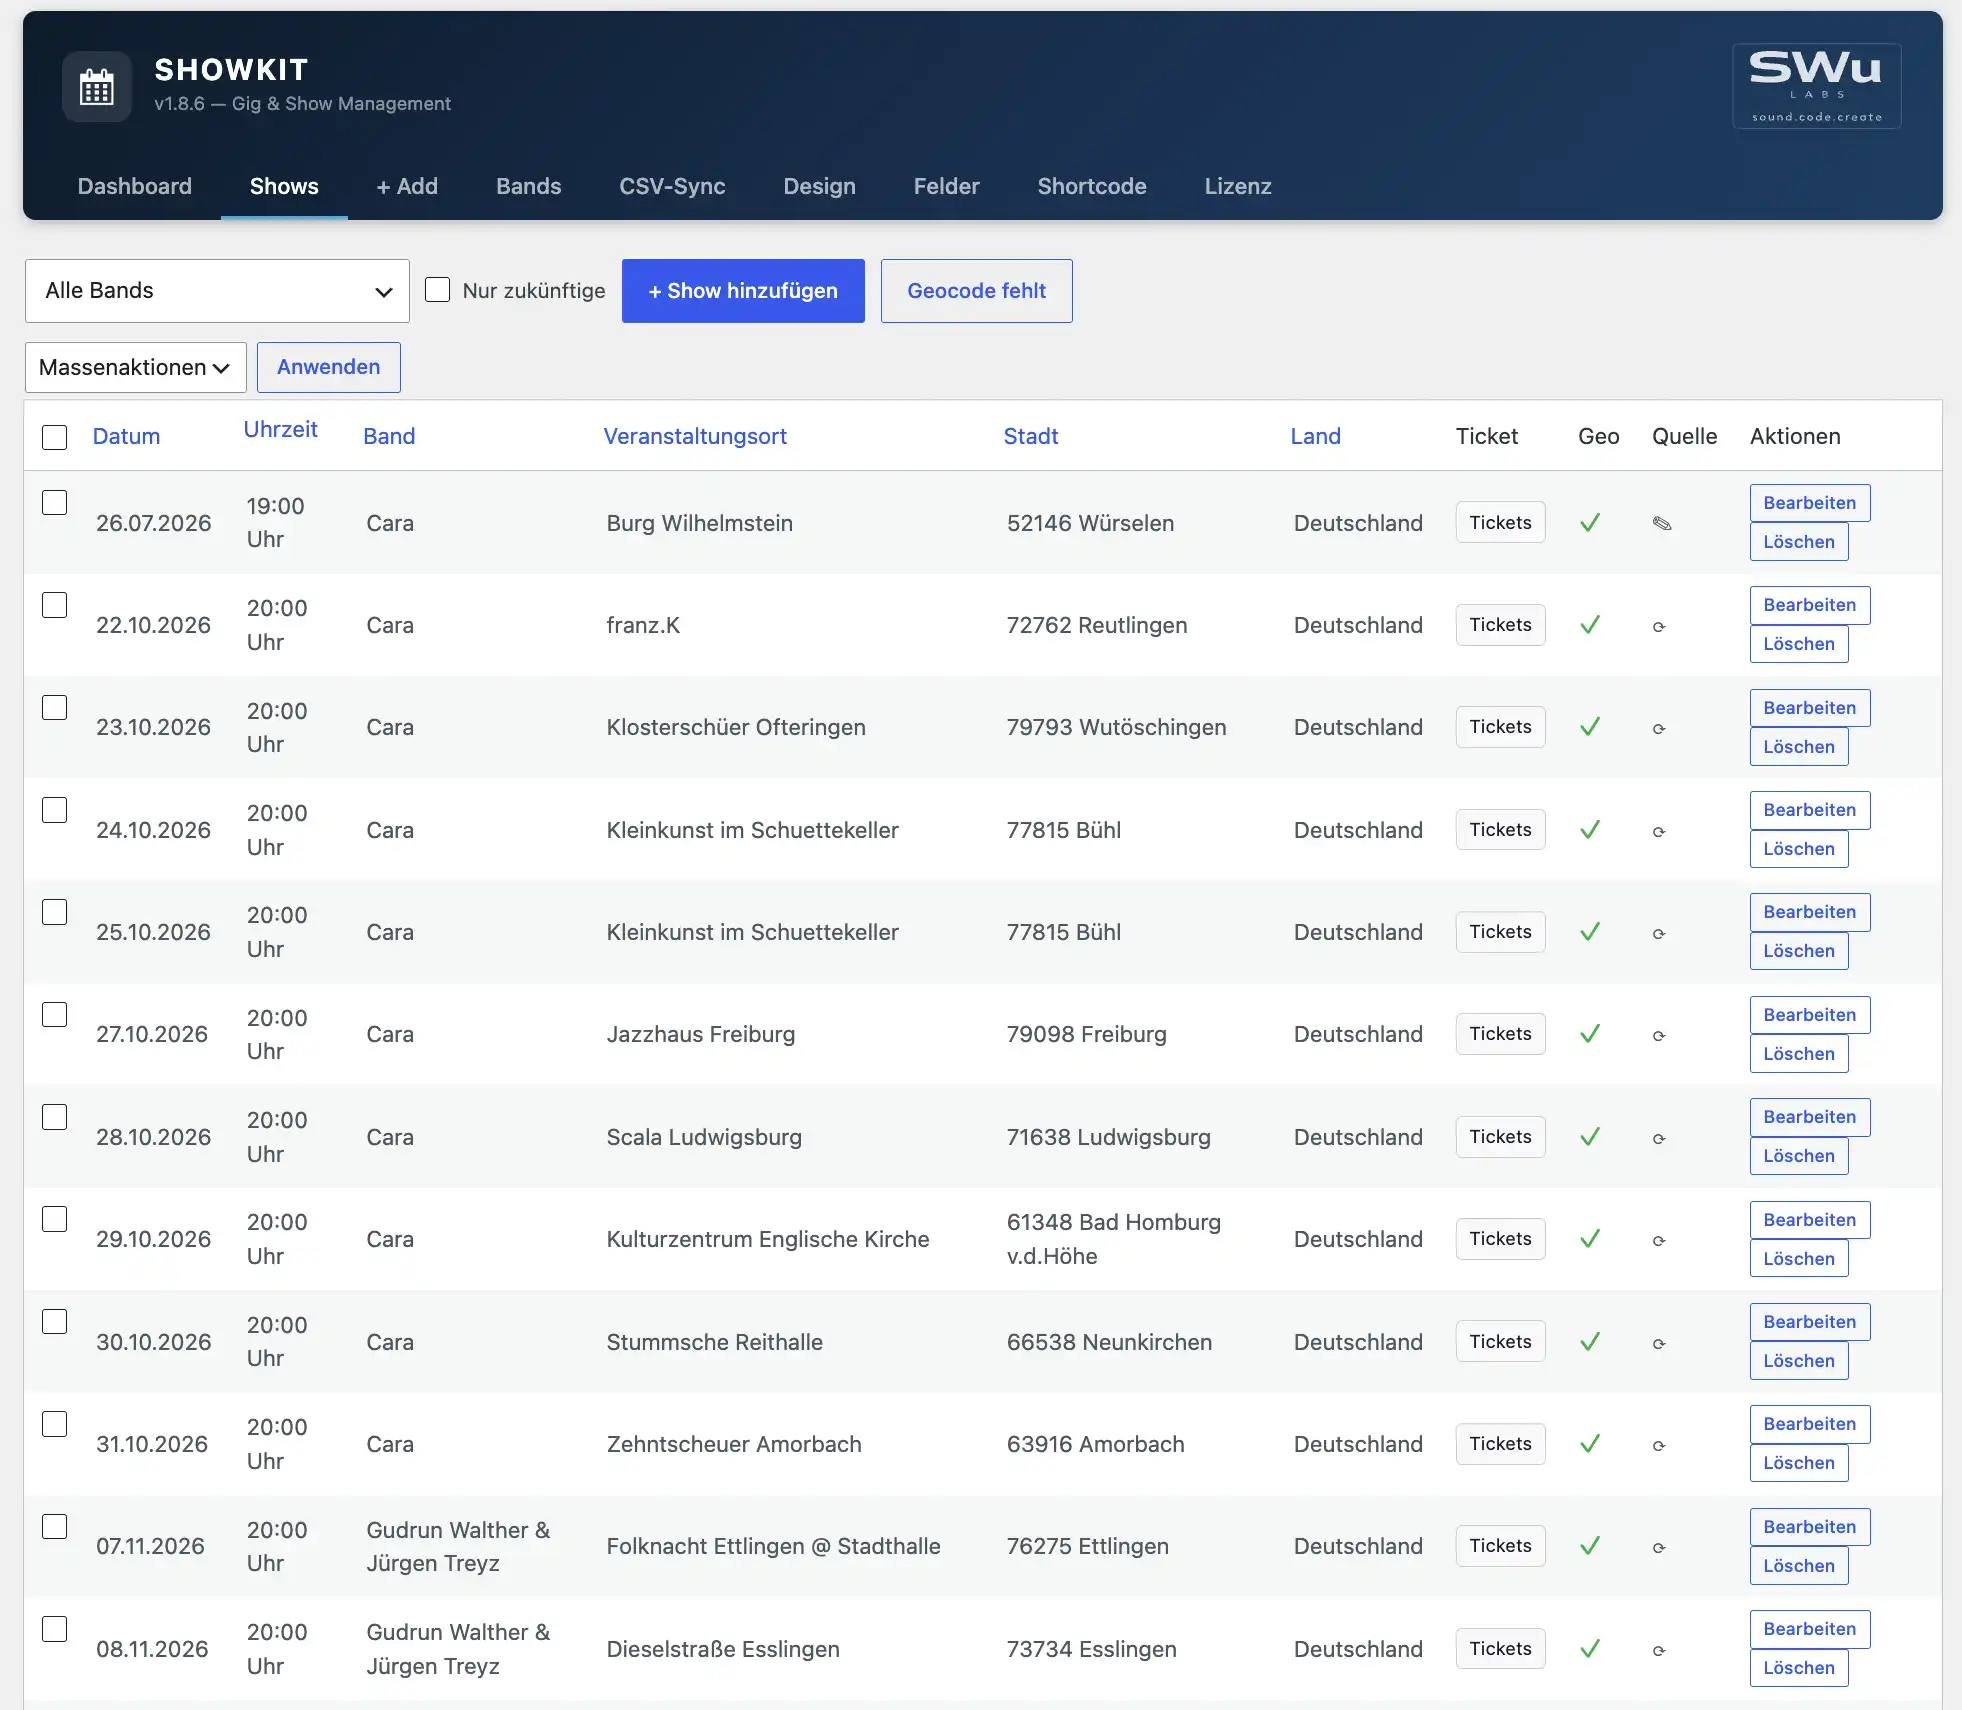Screen dimensions: 1962x1710
Task: Select the checkbox for 22.10.2026 show
Action: tap(55, 605)
